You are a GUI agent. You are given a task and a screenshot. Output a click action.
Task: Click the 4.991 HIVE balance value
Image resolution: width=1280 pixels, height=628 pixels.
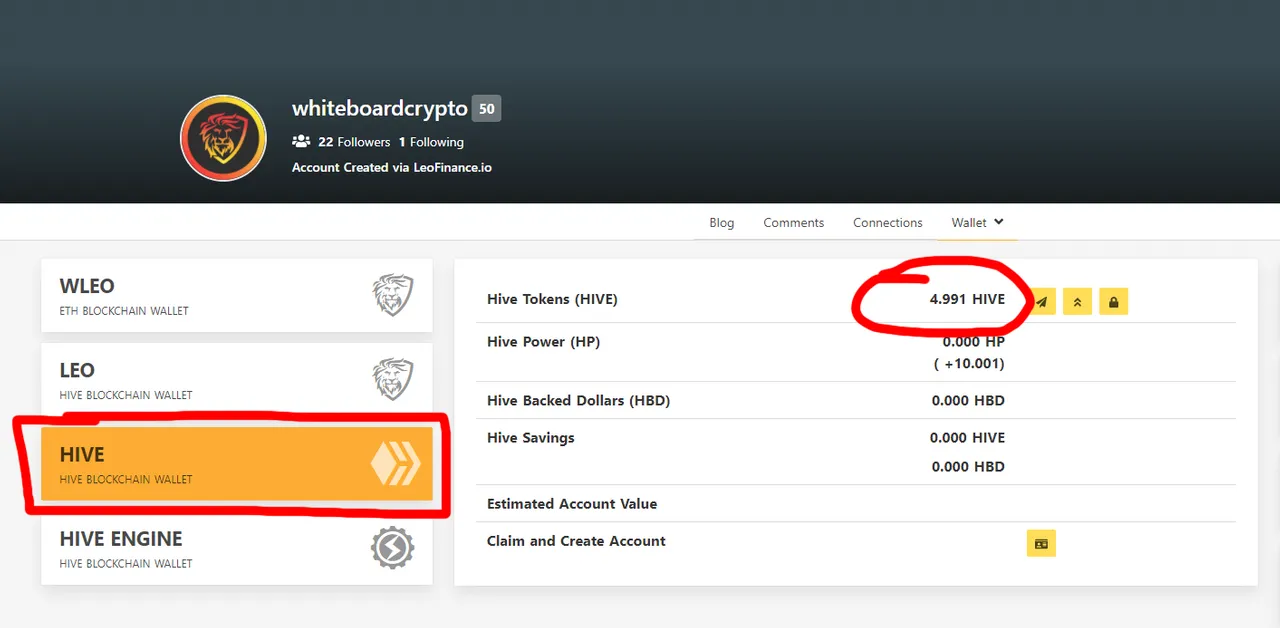pos(967,299)
